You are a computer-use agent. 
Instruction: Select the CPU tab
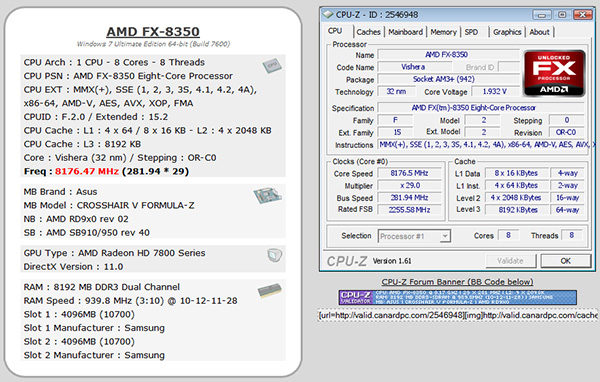point(335,31)
